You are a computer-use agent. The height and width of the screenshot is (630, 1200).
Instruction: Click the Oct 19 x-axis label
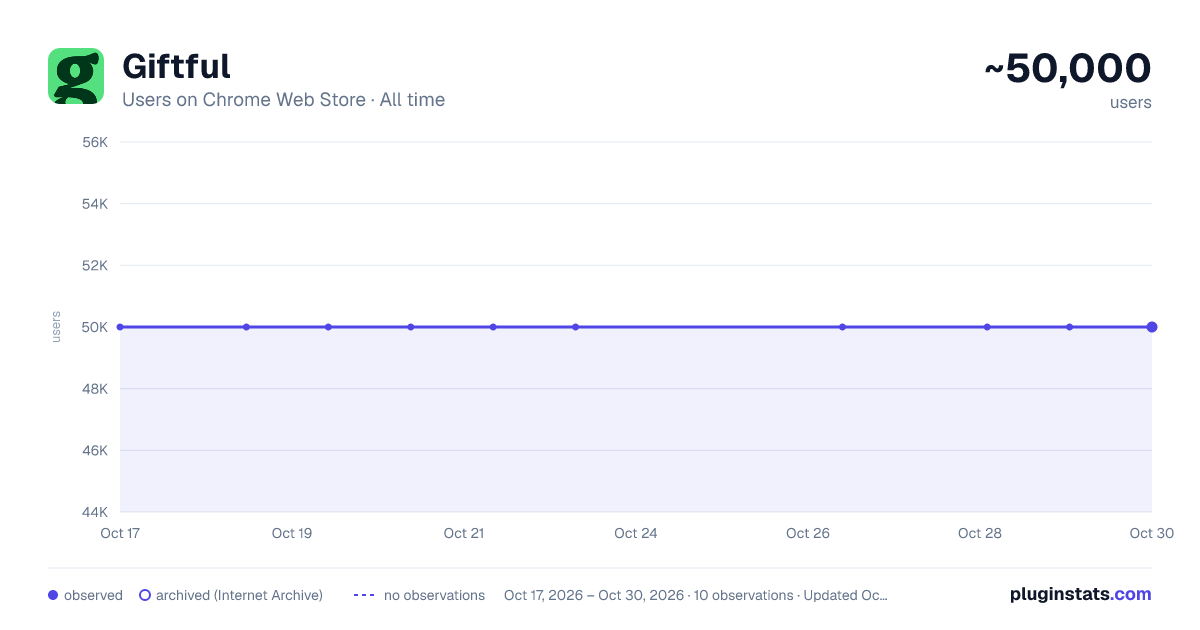point(292,533)
